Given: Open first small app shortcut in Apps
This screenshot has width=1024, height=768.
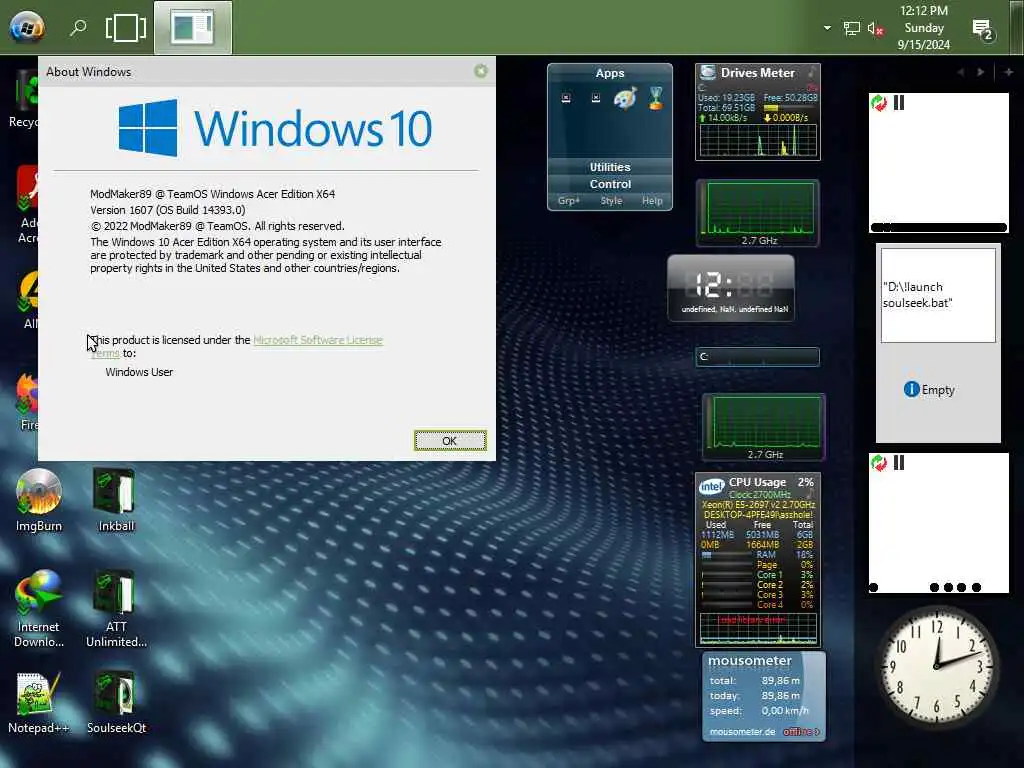Looking at the screenshot, I should pos(566,98).
